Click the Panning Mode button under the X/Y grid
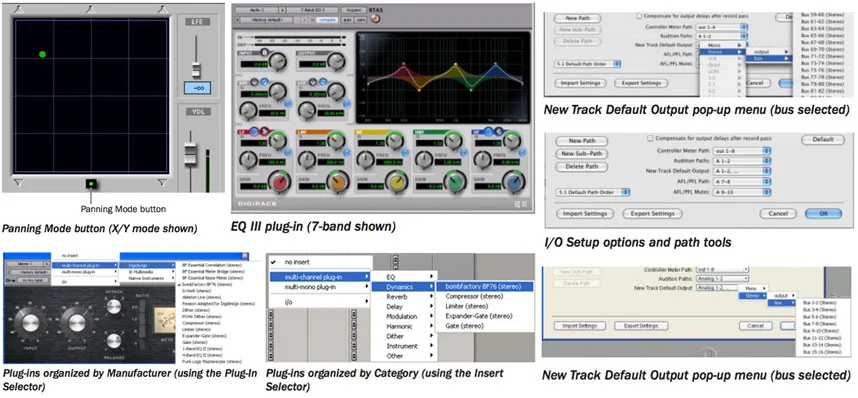The image size is (858, 398). tap(92, 184)
